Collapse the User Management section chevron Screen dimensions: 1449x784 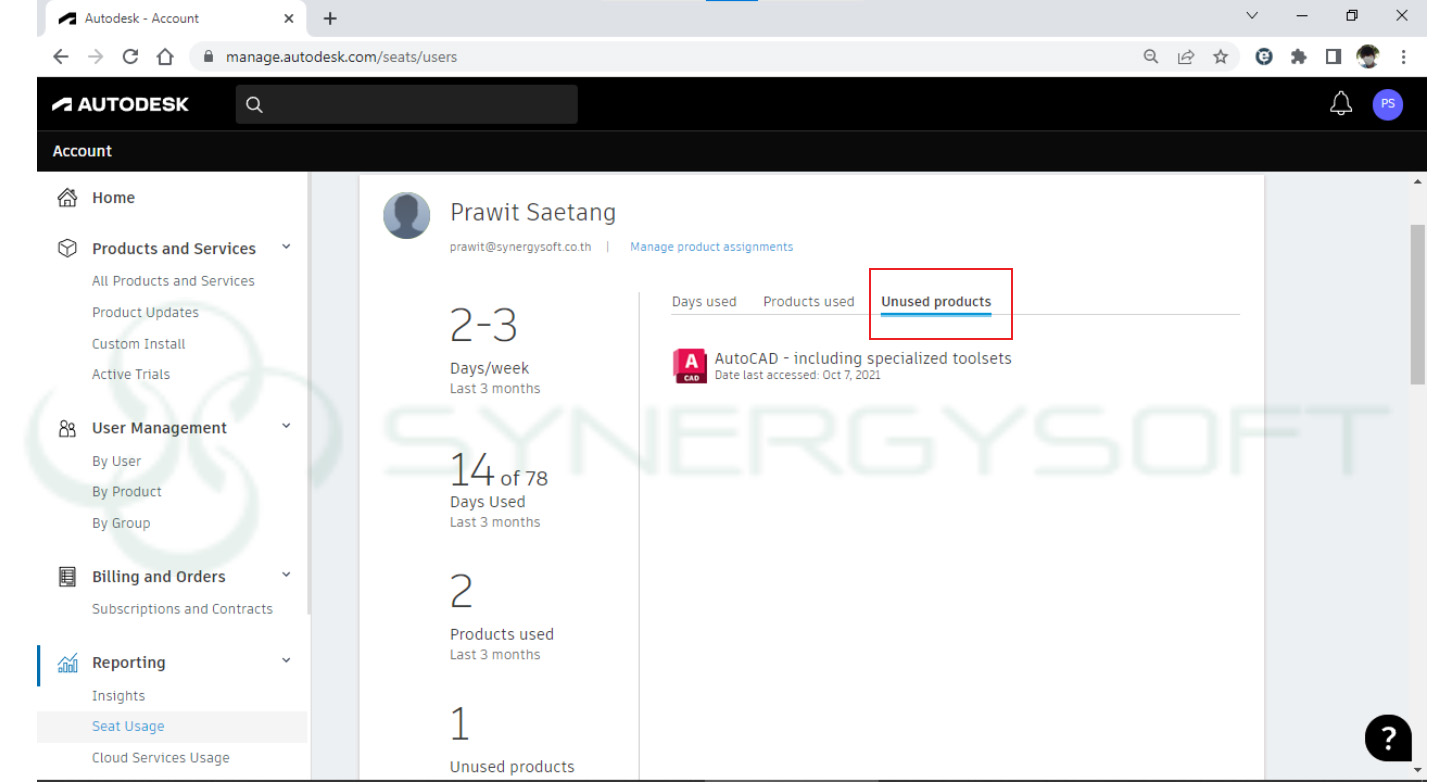(x=286, y=425)
